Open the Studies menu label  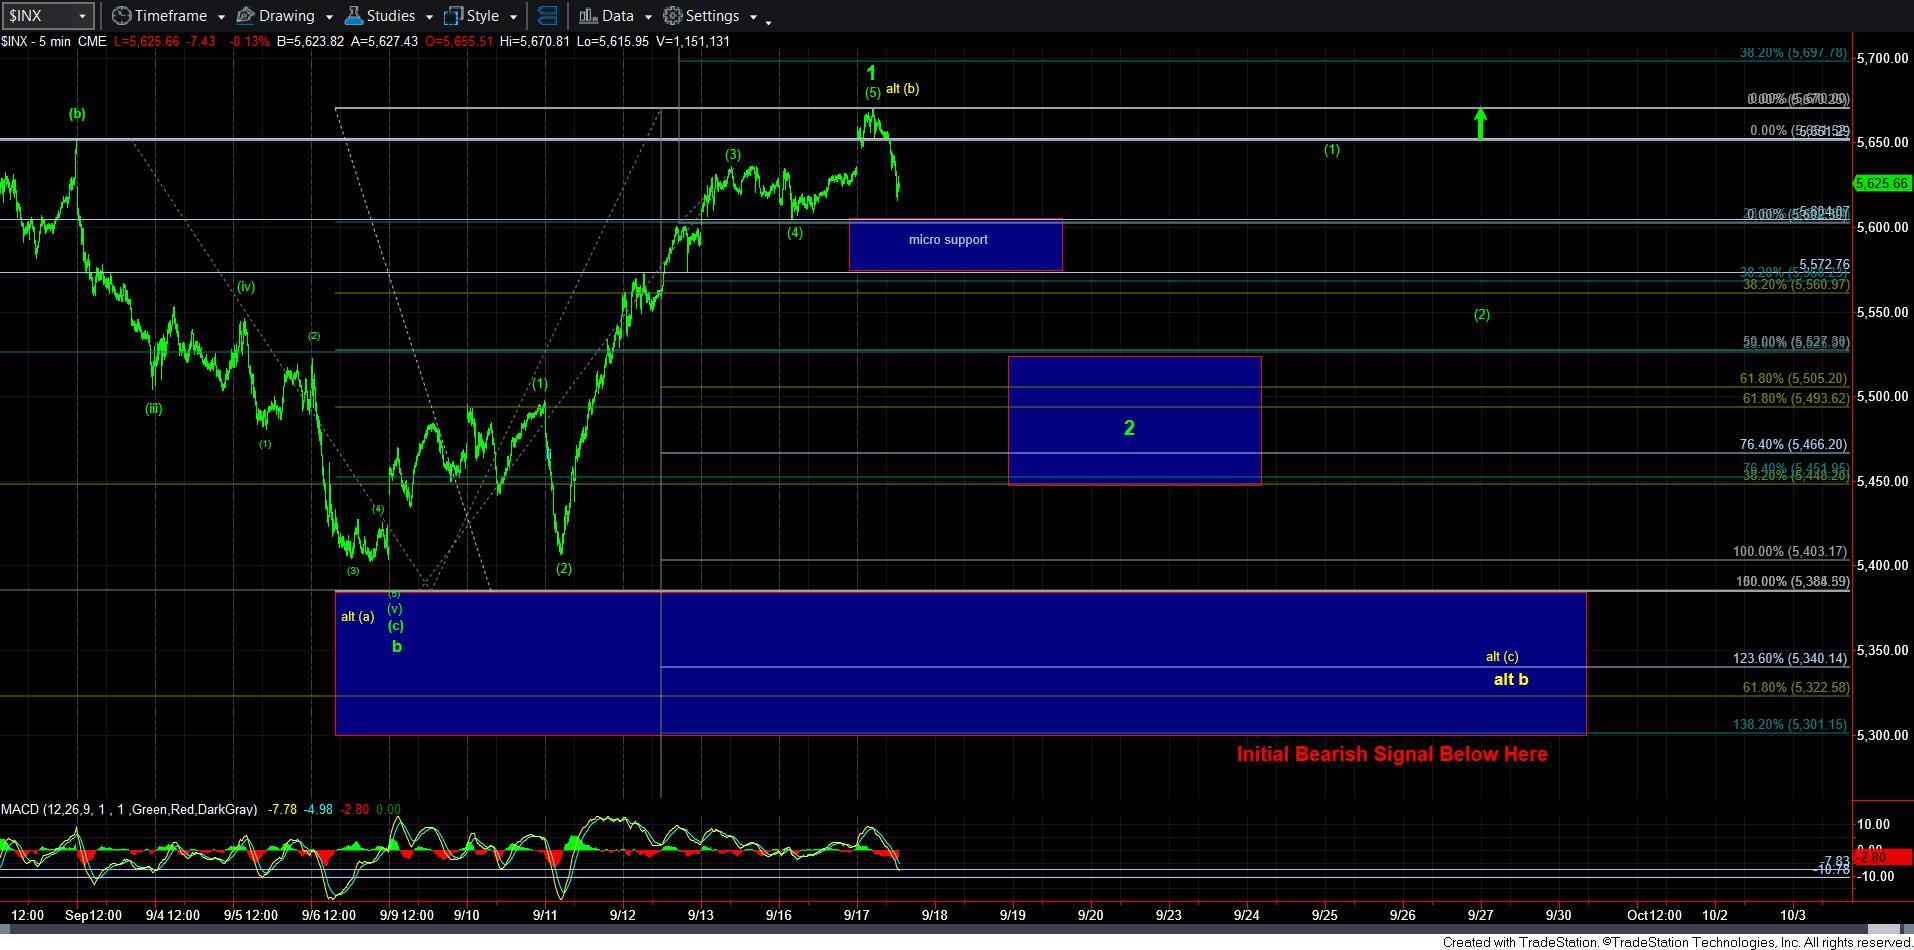tap(390, 16)
